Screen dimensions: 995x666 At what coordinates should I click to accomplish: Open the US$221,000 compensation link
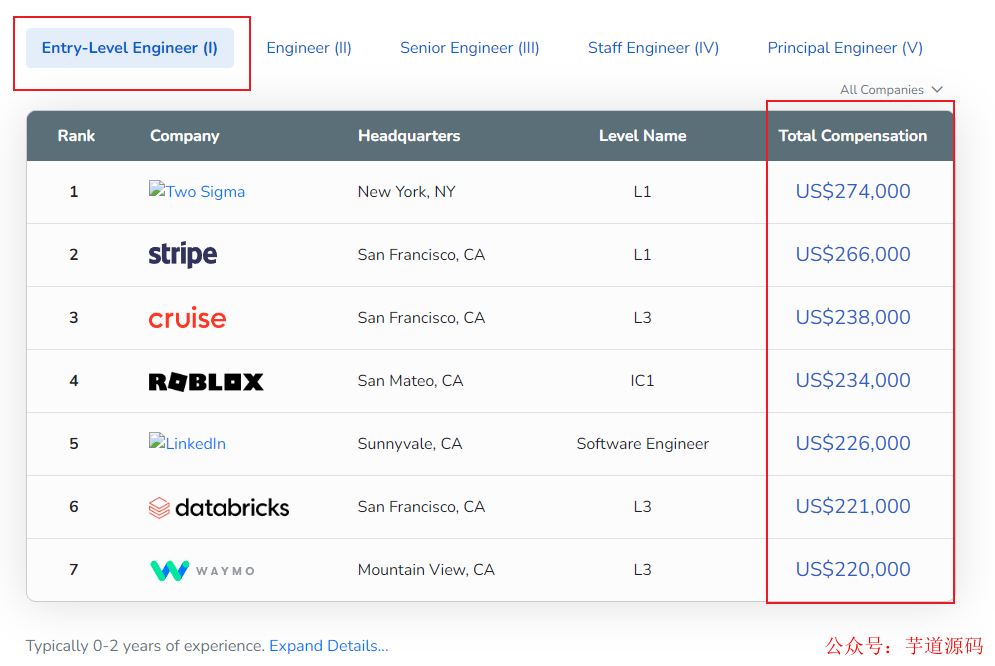[853, 506]
